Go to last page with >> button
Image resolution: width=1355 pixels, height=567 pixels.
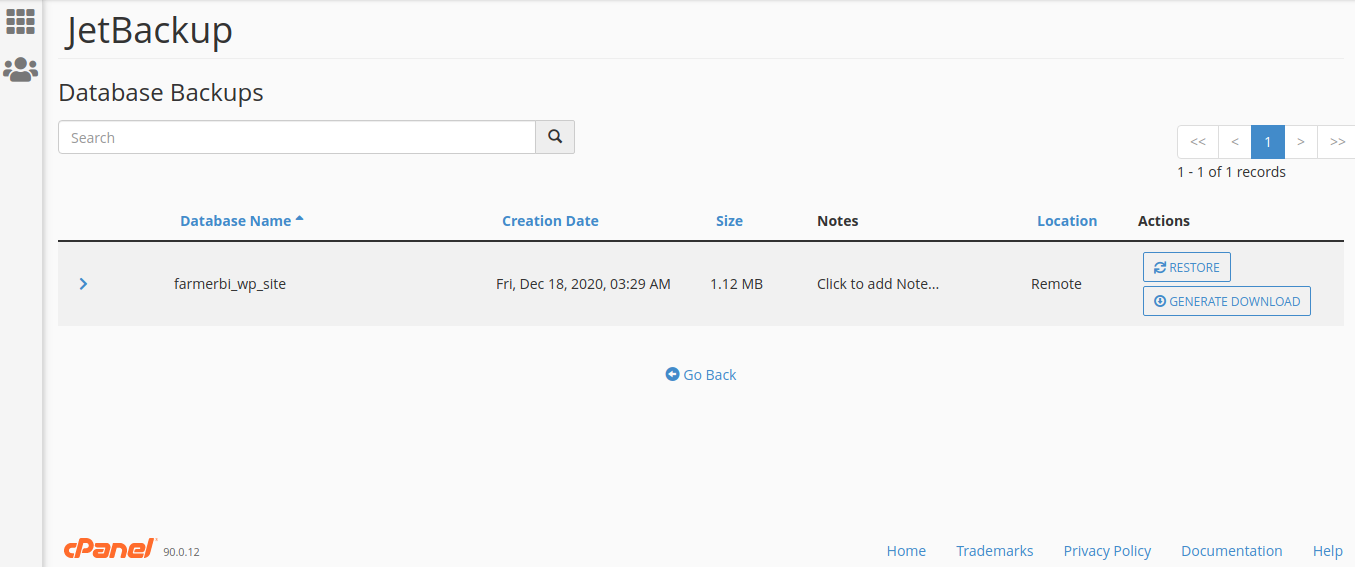(1337, 142)
